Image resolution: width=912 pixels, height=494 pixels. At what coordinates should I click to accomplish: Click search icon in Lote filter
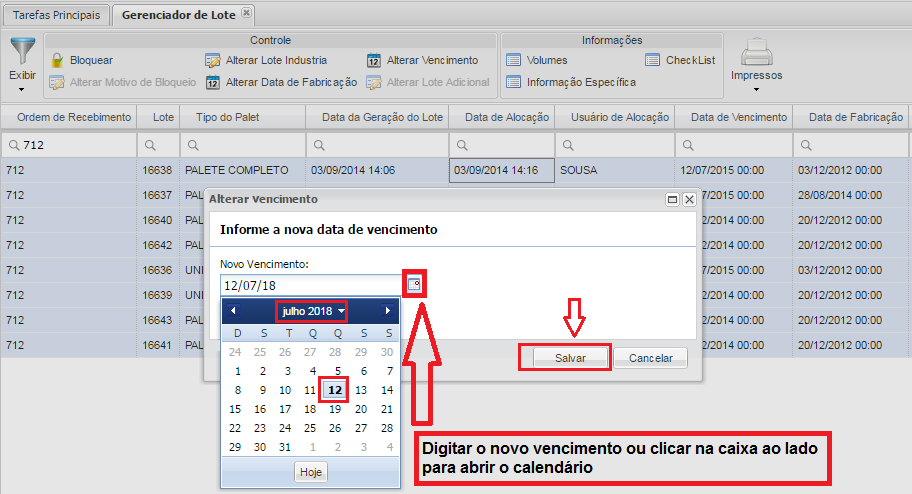click(x=150, y=145)
